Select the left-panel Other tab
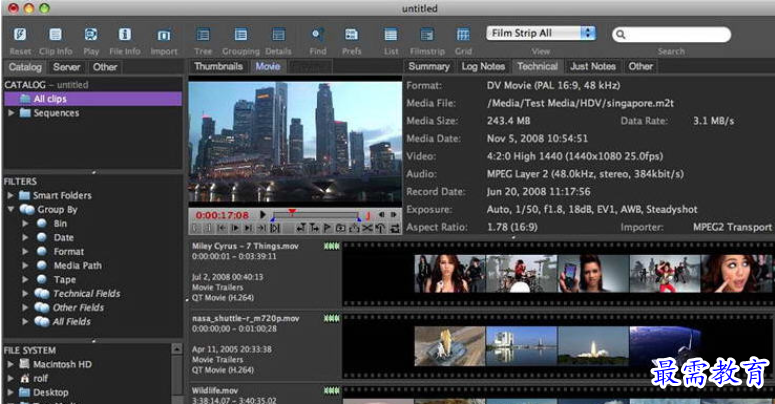 tap(105, 67)
